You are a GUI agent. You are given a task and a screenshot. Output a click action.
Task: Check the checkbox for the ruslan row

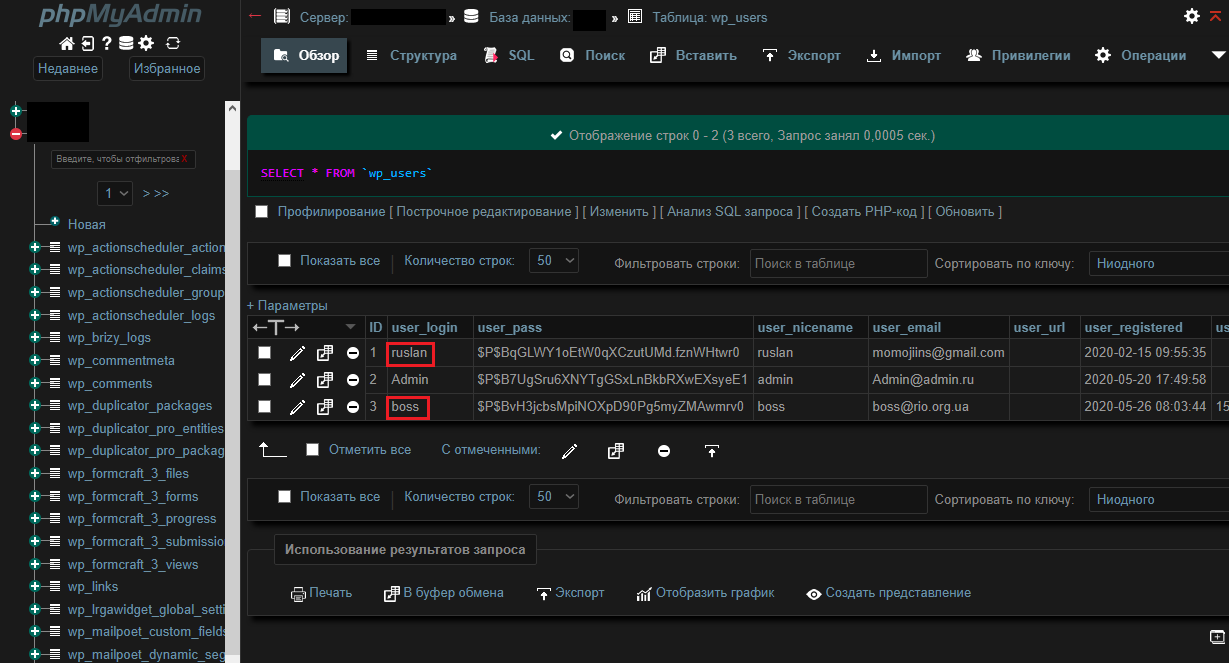tap(265, 353)
